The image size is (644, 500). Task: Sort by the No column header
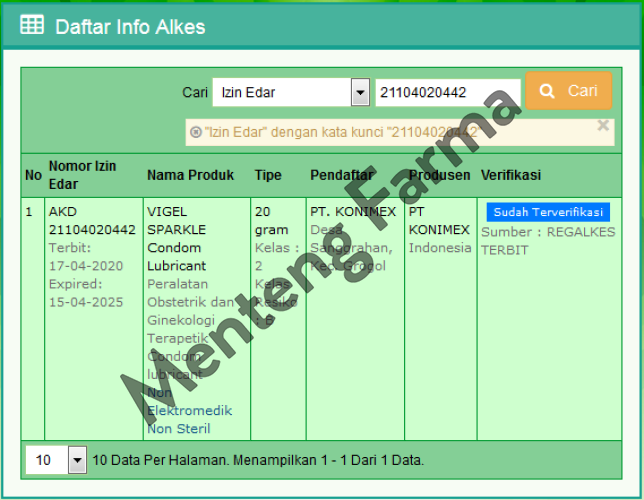(33, 175)
